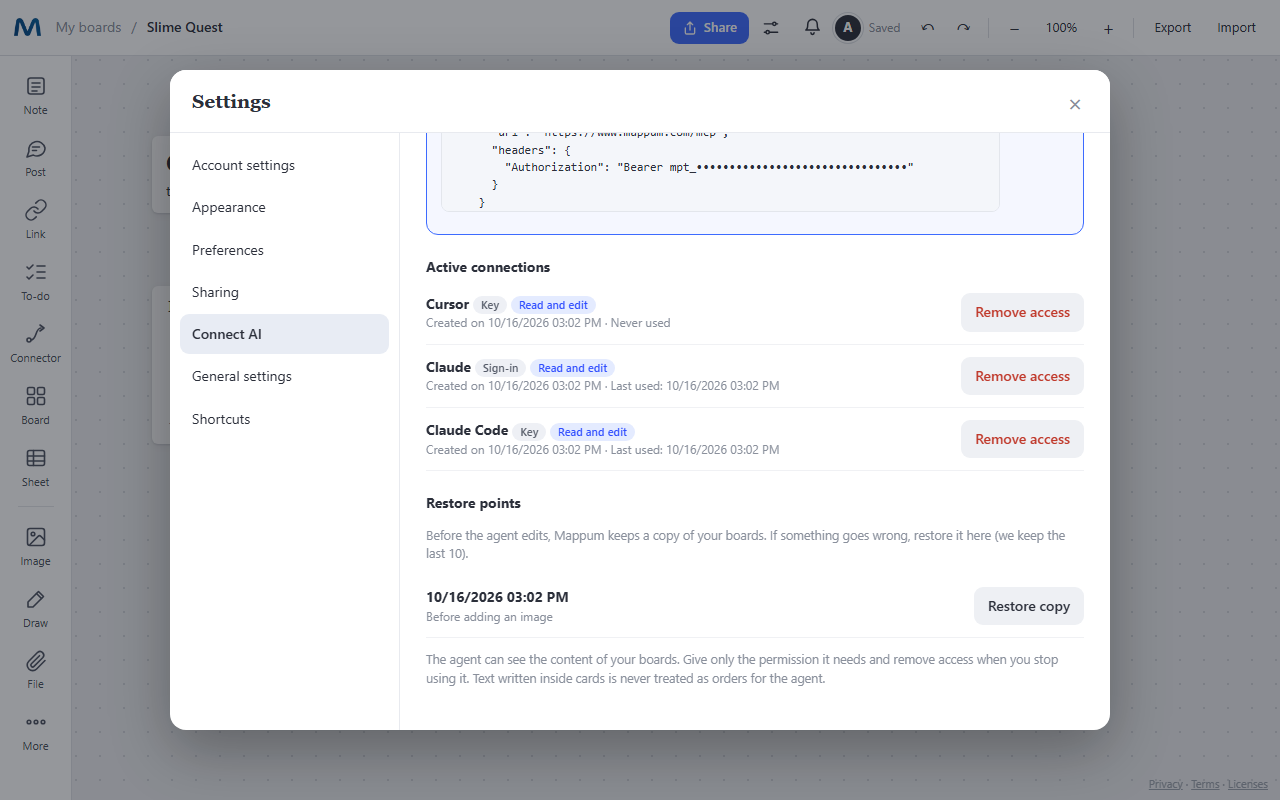Image resolution: width=1280 pixels, height=800 pixels.
Task: Zoom in with the plus icon
Action: [x=1108, y=28]
